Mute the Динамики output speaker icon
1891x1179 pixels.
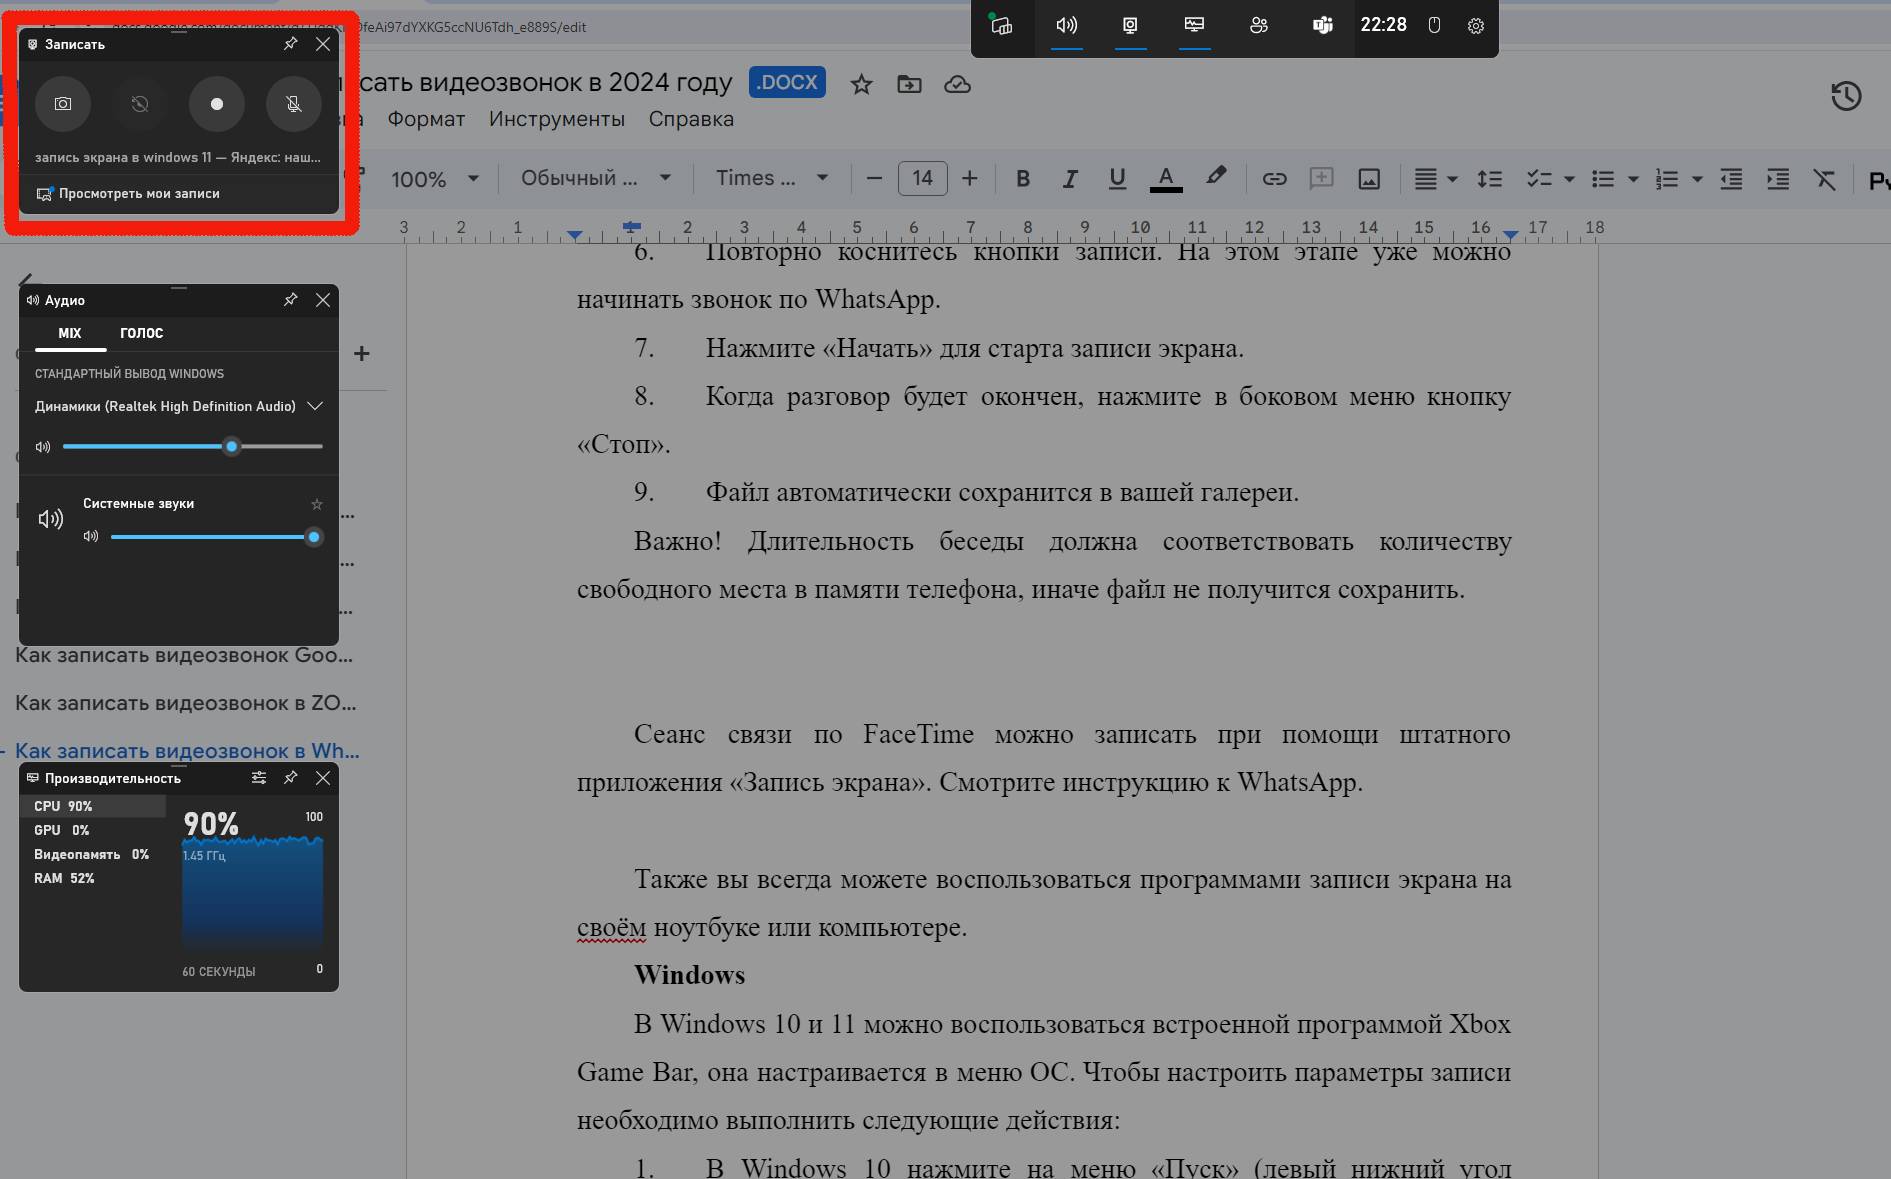pos(43,447)
